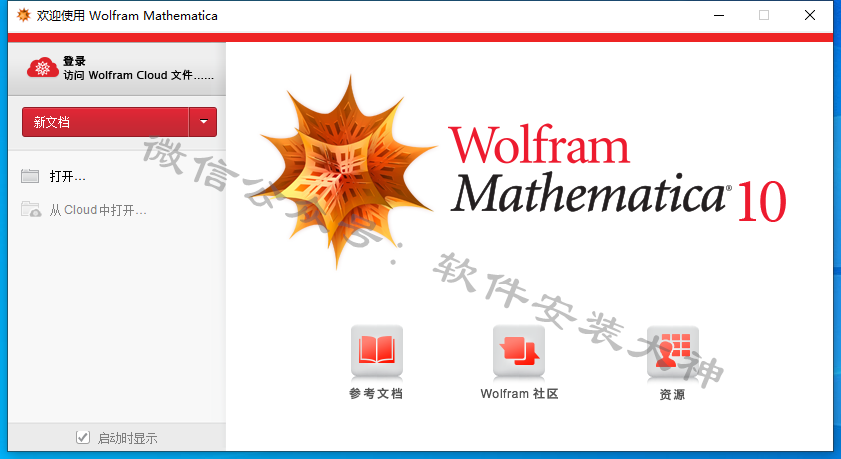Click the Wolfram Cloud sign-in icon

pos(43,68)
